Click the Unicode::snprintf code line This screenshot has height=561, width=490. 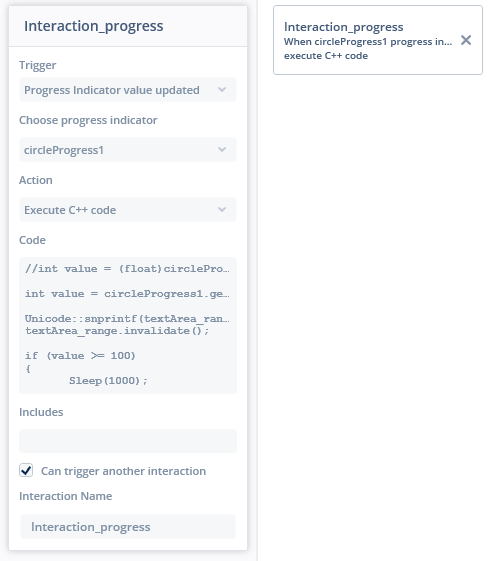click(127, 318)
